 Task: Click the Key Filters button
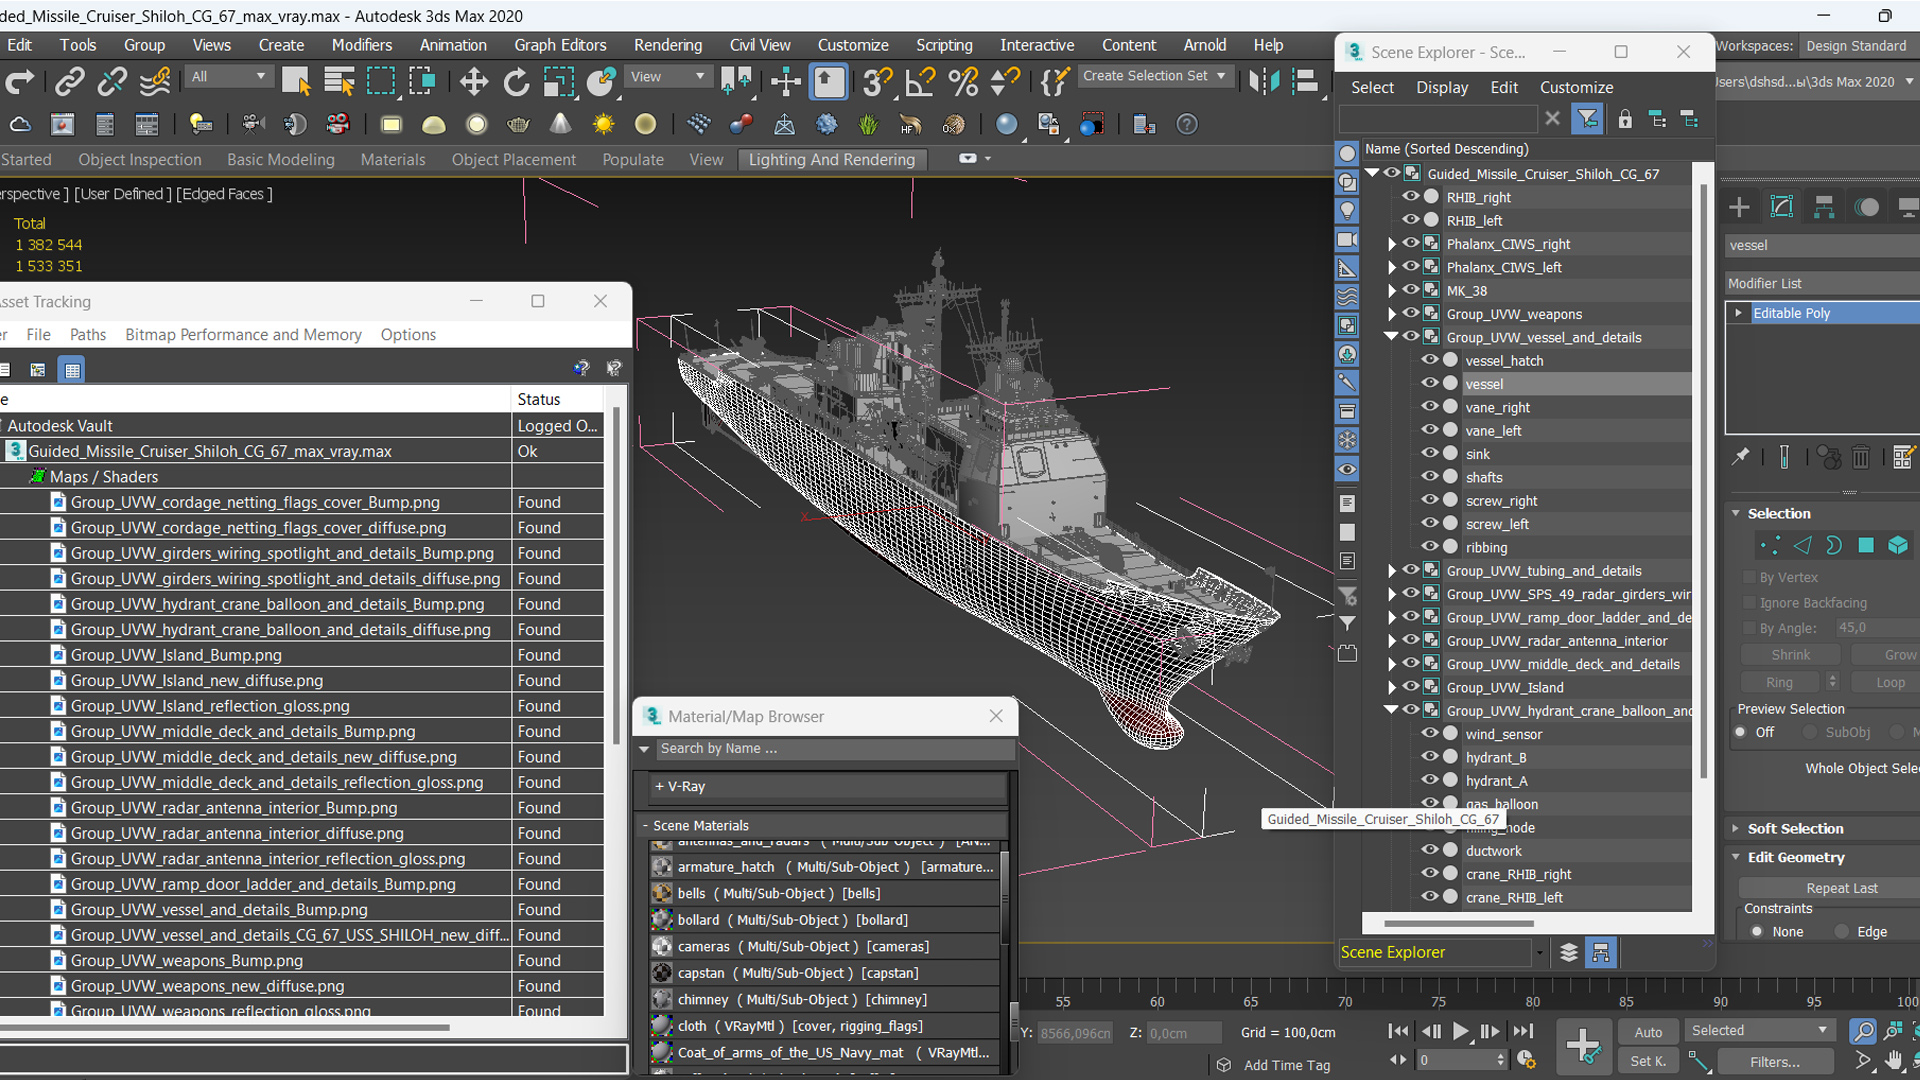tap(1775, 1062)
